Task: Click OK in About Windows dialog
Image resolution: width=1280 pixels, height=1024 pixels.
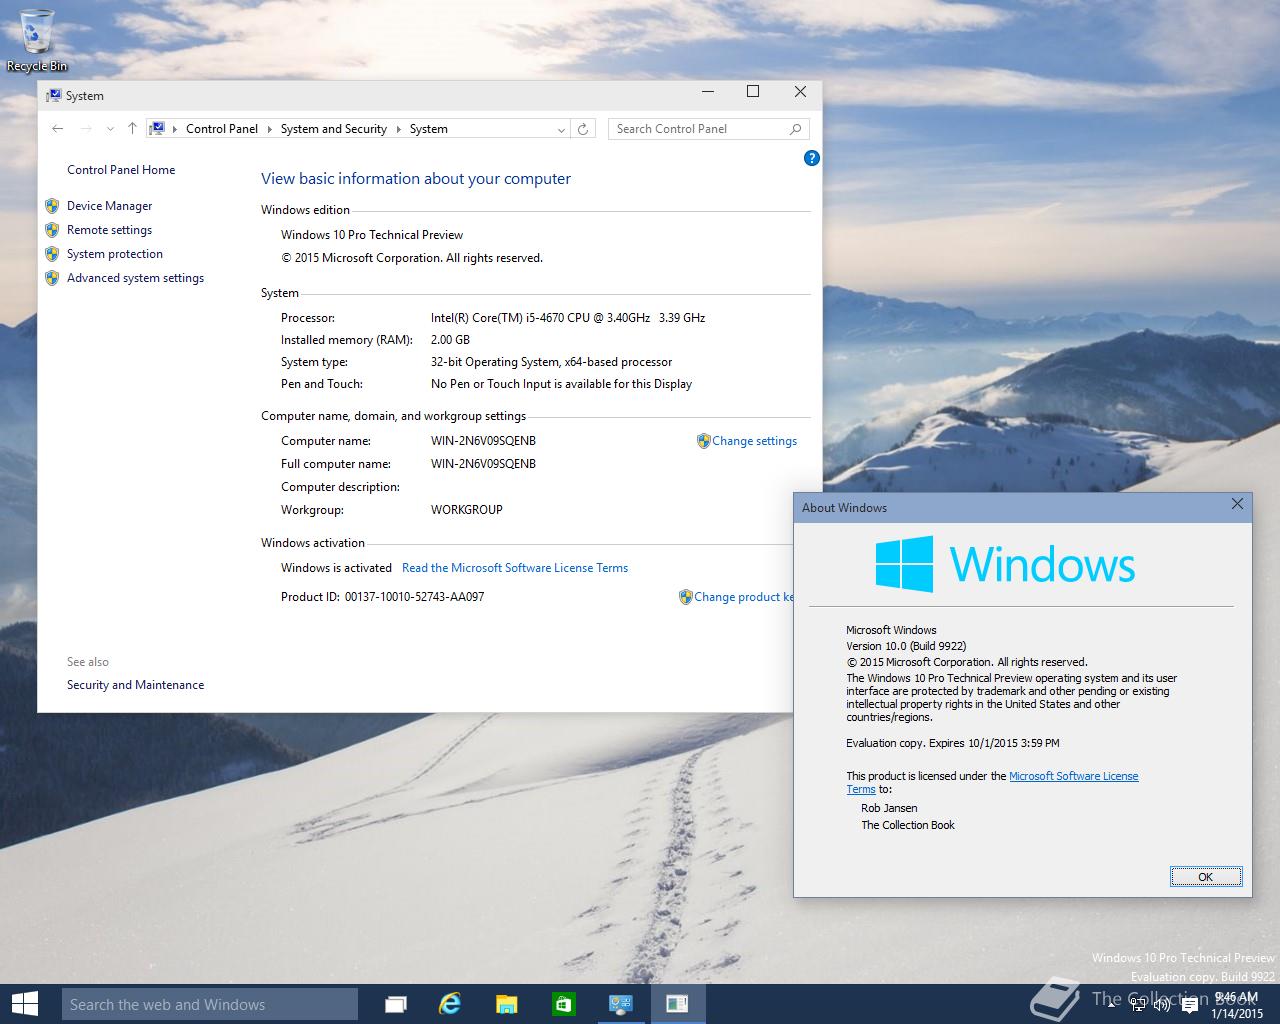Action: pyautogui.click(x=1206, y=877)
